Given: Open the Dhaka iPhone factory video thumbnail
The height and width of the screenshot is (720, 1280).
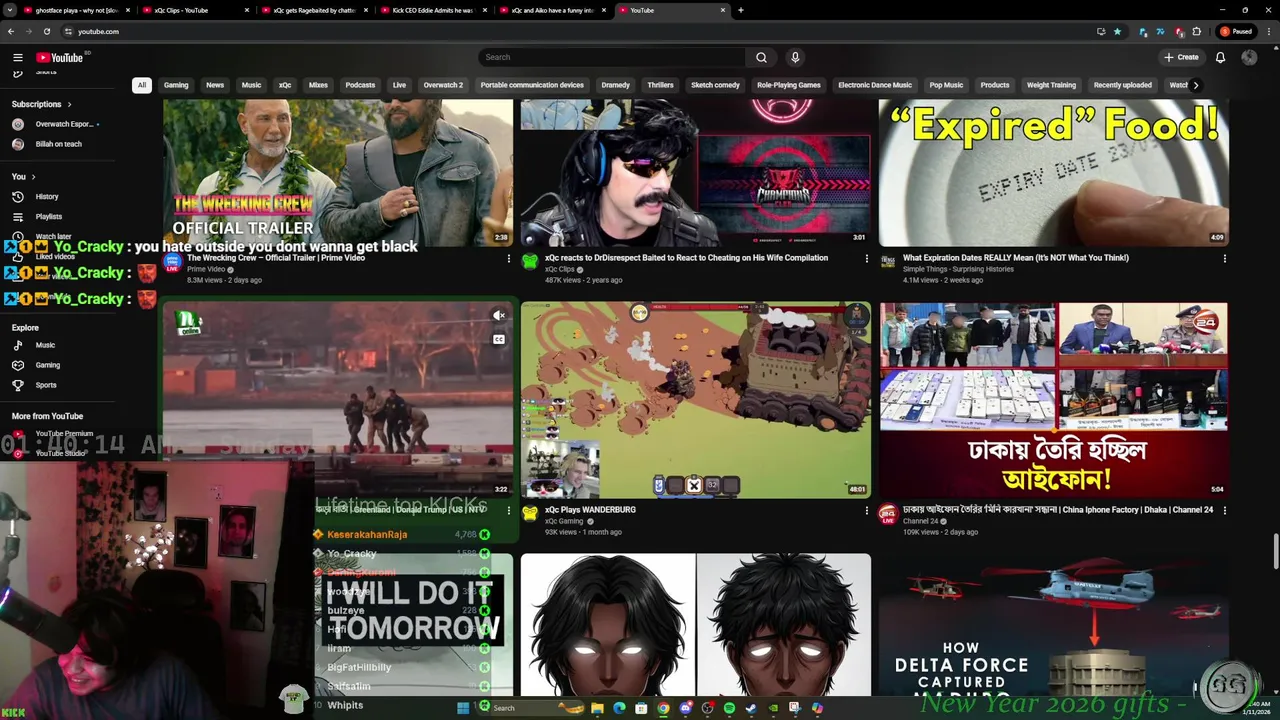Looking at the screenshot, I should click(x=1053, y=400).
